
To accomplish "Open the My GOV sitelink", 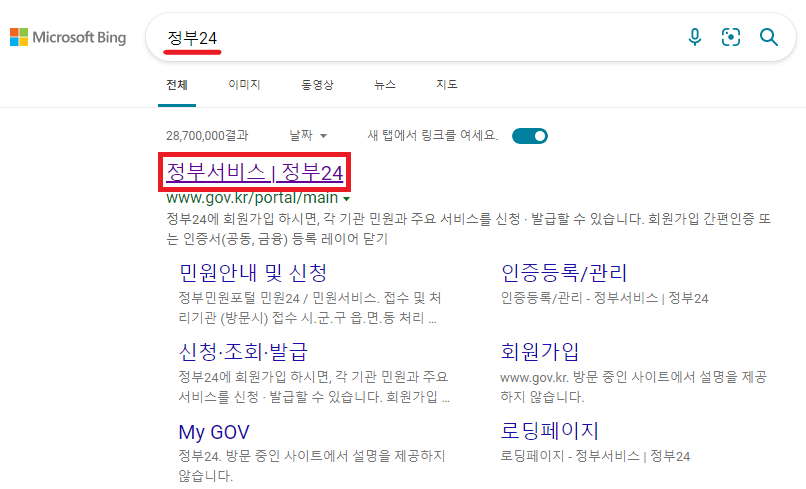I will [214, 432].
